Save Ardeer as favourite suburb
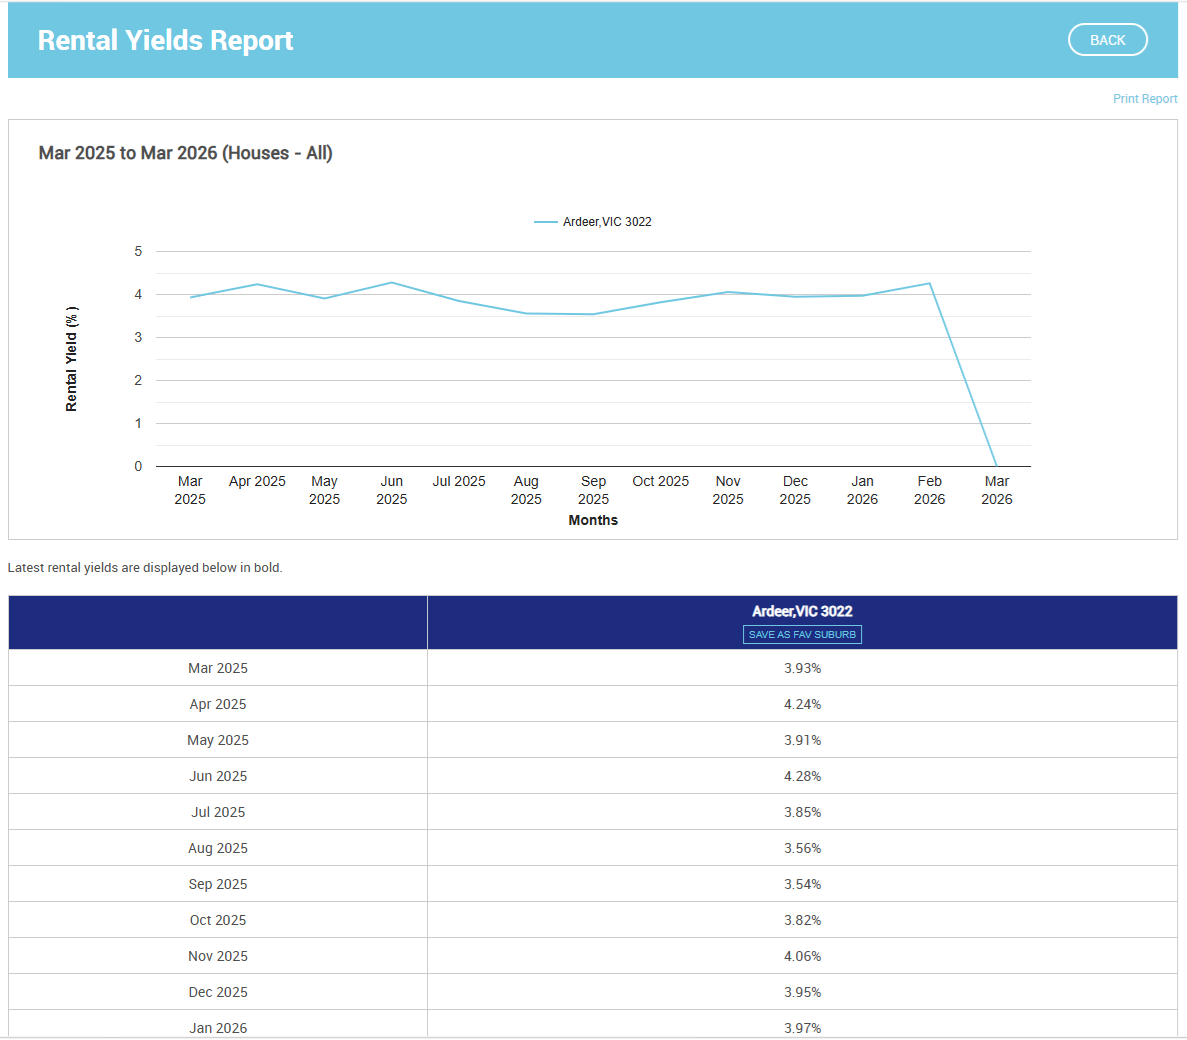Viewport: 1187px width, 1040px height. (802, 635)
